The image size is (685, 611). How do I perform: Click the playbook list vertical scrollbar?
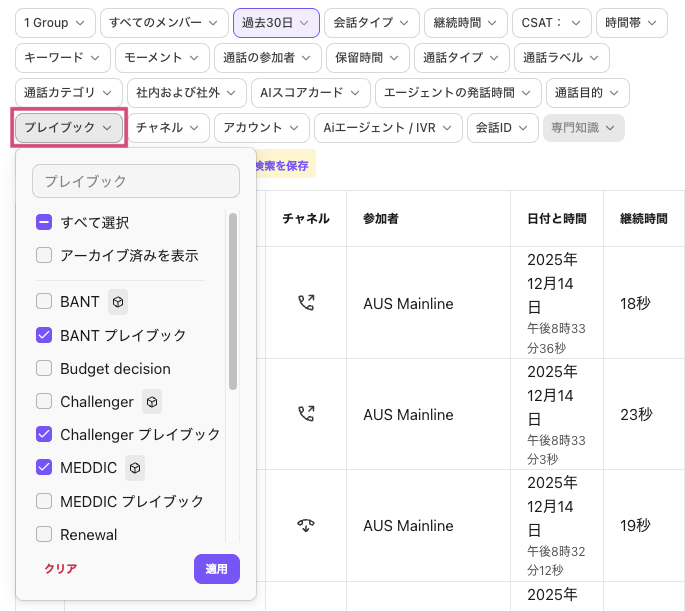tap(233, 300)
